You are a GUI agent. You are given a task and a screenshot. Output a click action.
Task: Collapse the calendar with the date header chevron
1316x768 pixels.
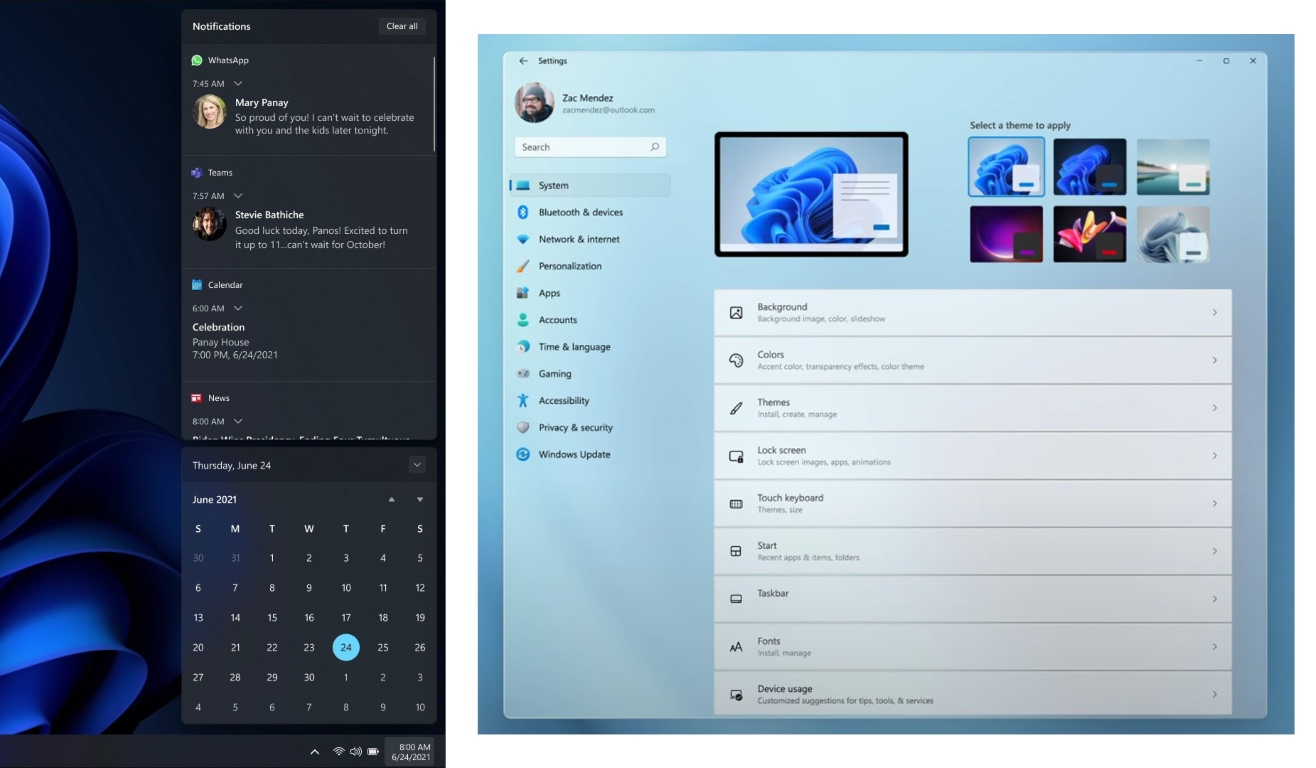pos(417,465)
